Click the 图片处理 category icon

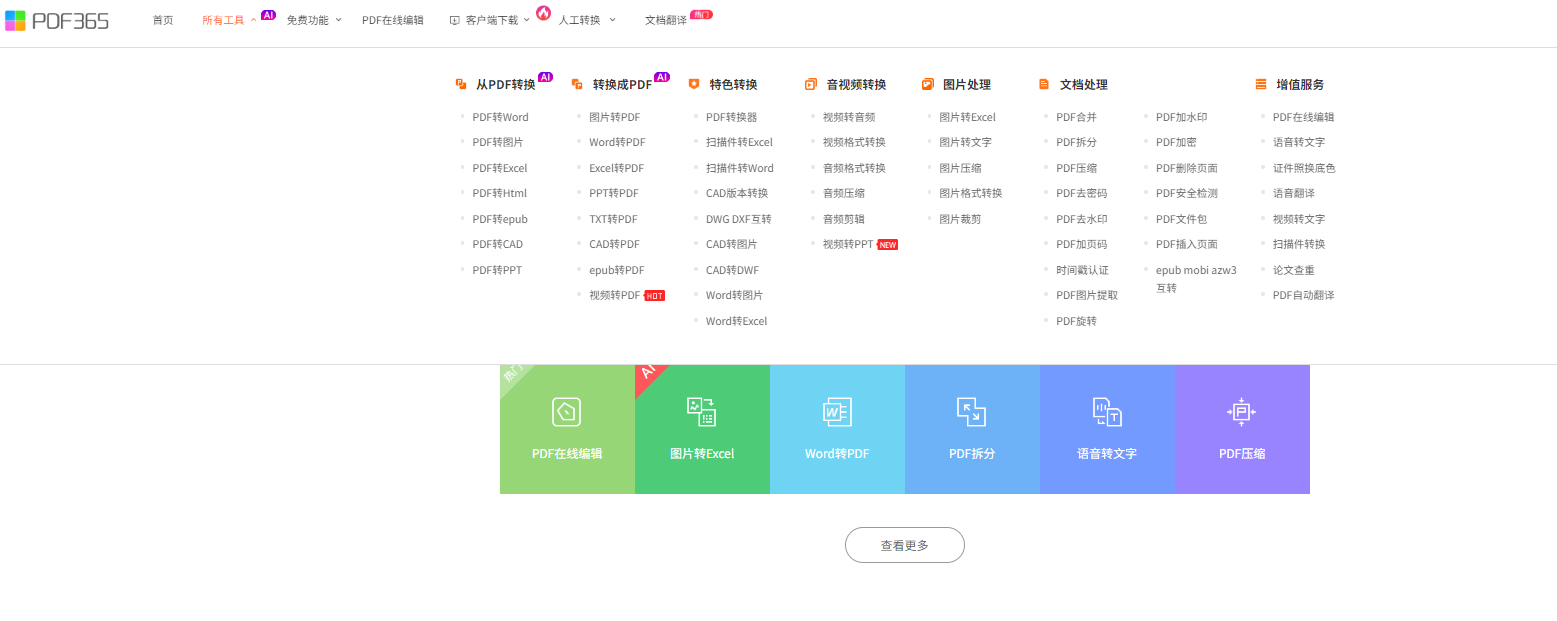click(x=927, y=85)
